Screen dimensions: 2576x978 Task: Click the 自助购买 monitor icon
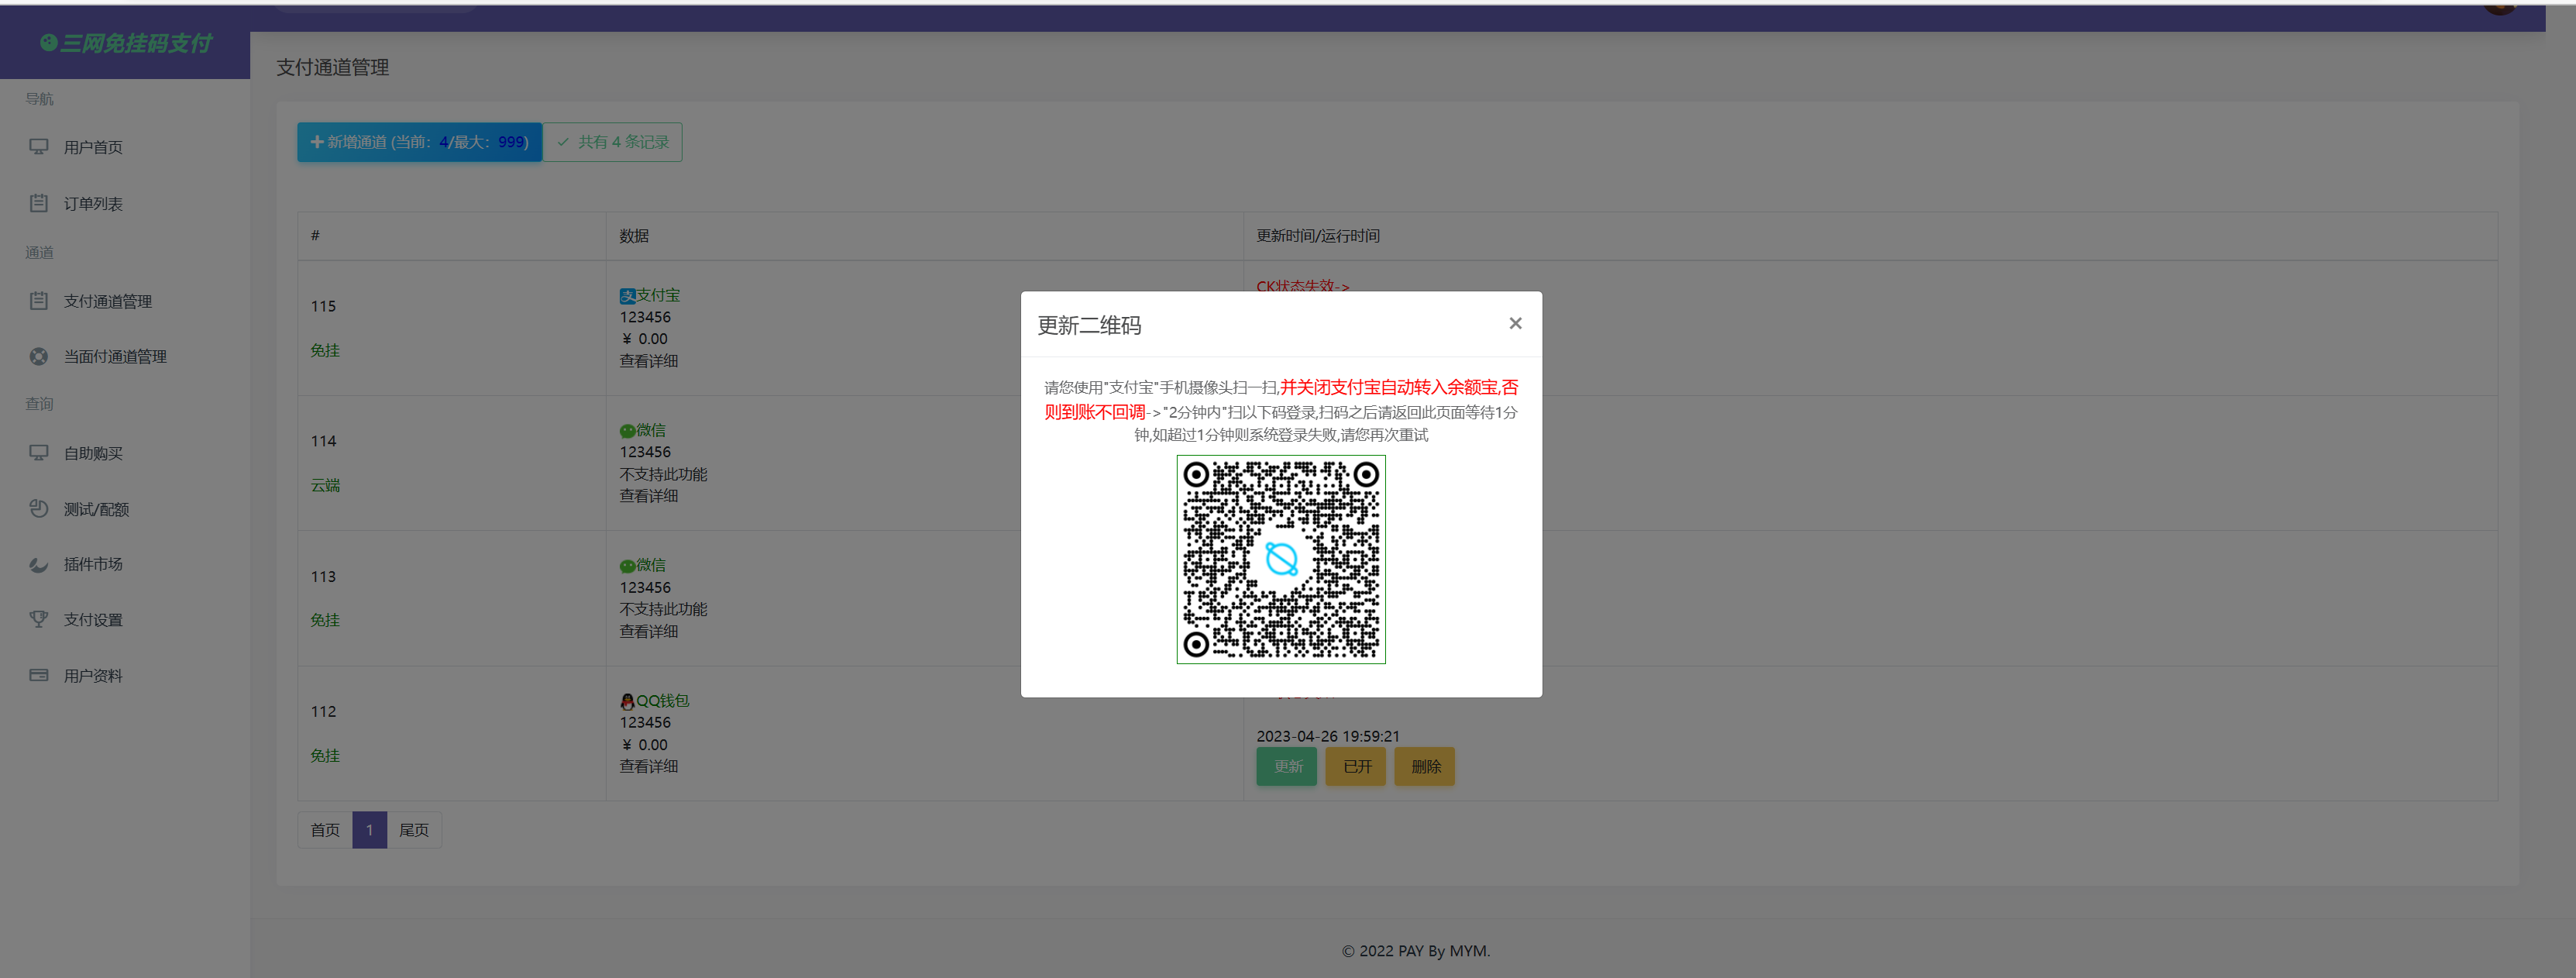(x=39, y=453)
